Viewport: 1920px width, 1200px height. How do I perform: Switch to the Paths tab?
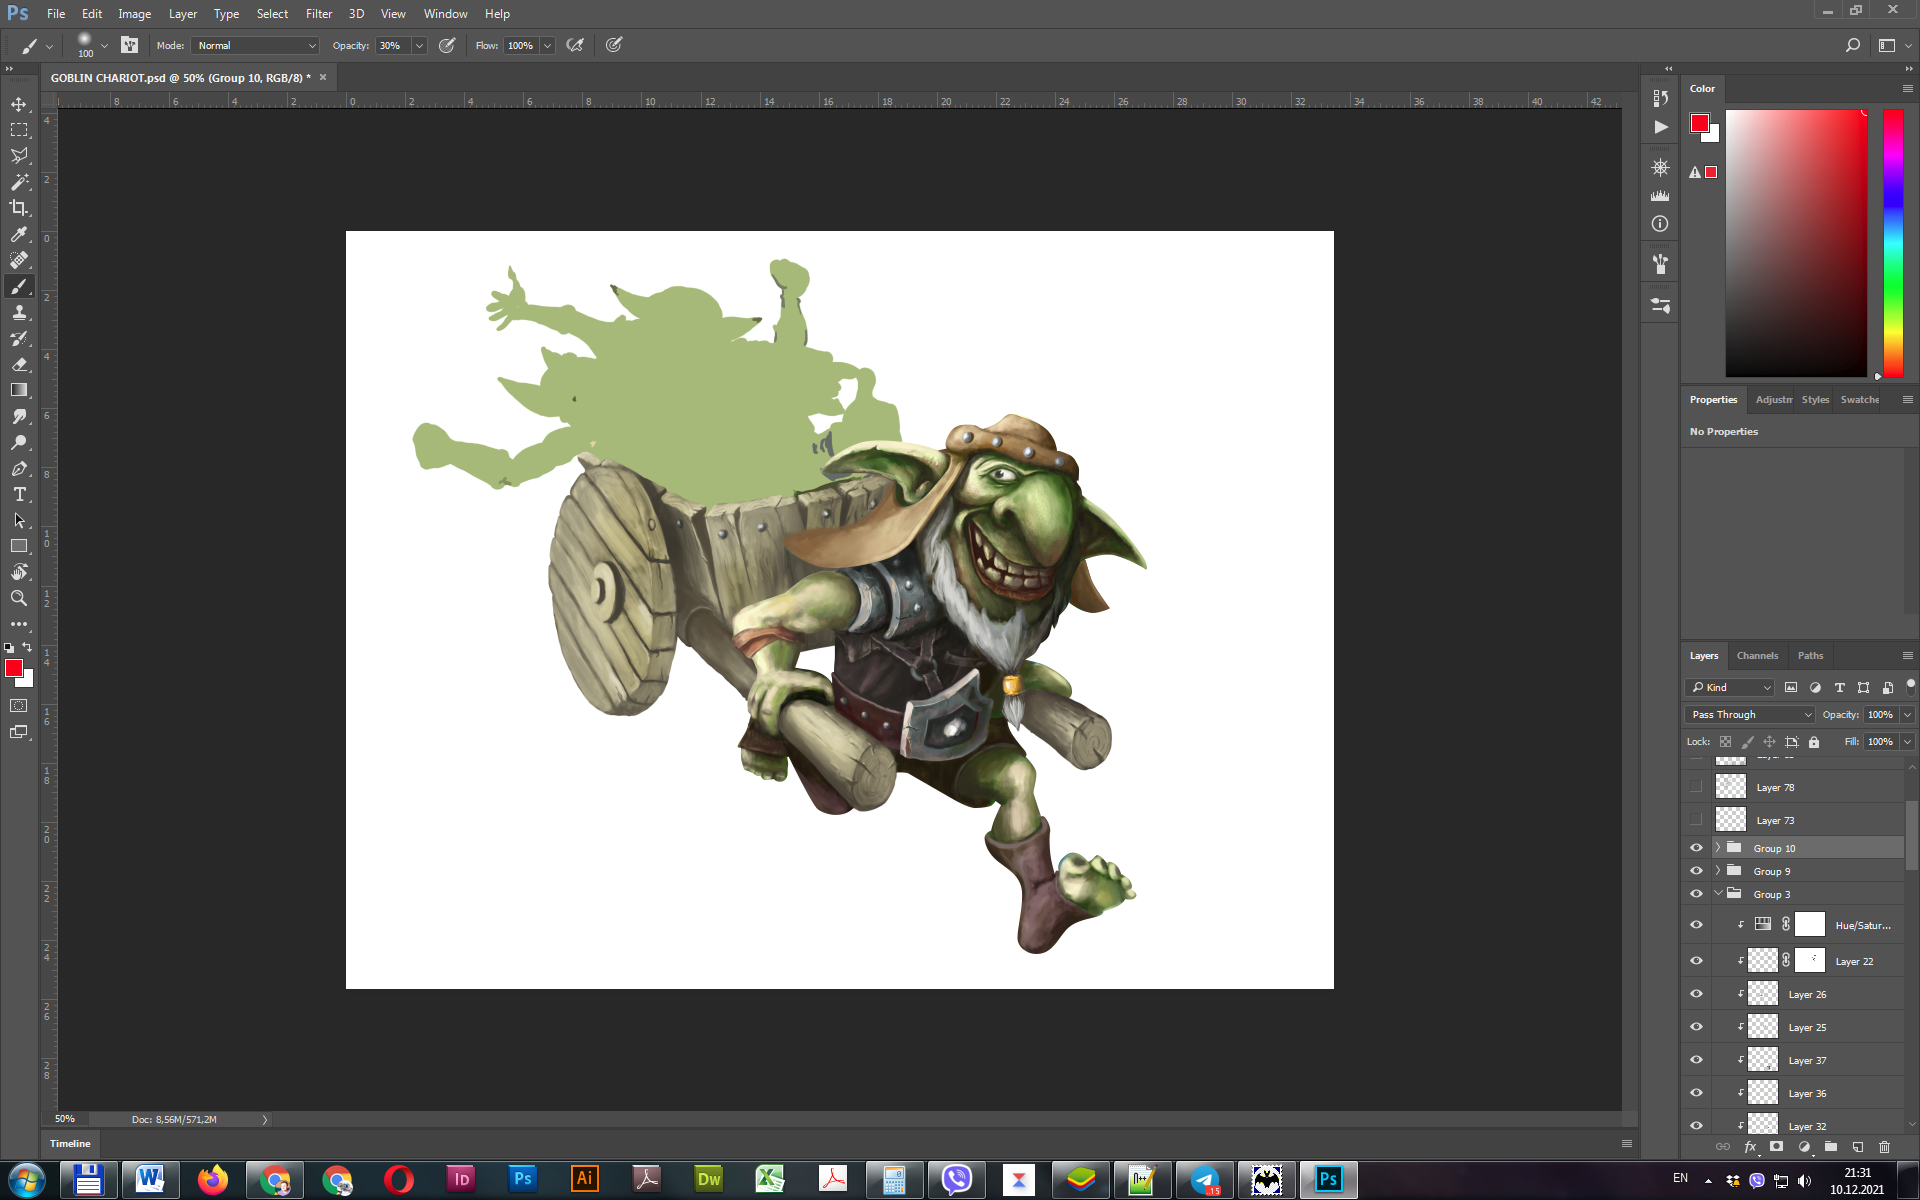[1810, 656]
